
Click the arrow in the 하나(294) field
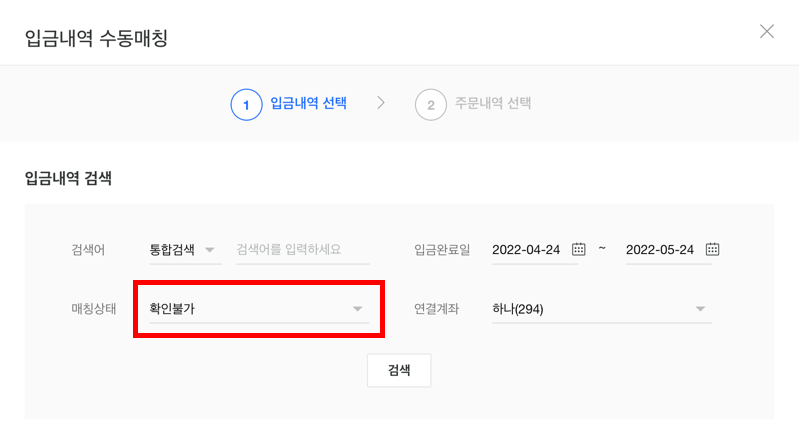point(701,309)
